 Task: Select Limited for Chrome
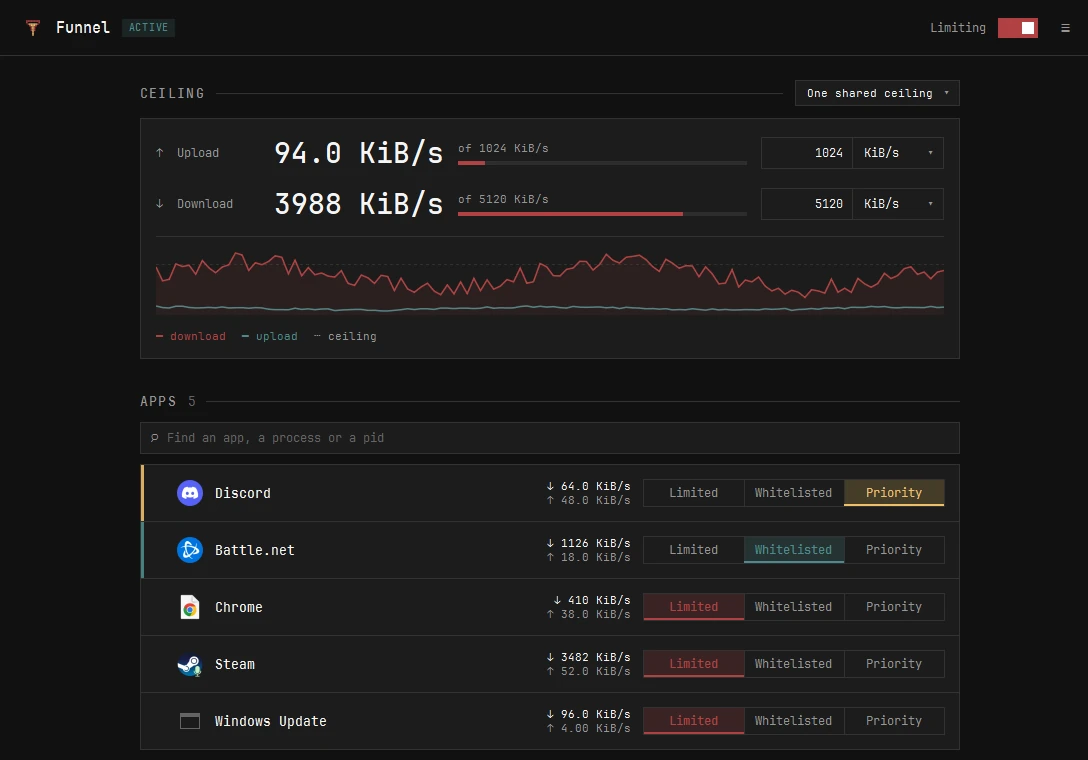[x=693, y=607]
